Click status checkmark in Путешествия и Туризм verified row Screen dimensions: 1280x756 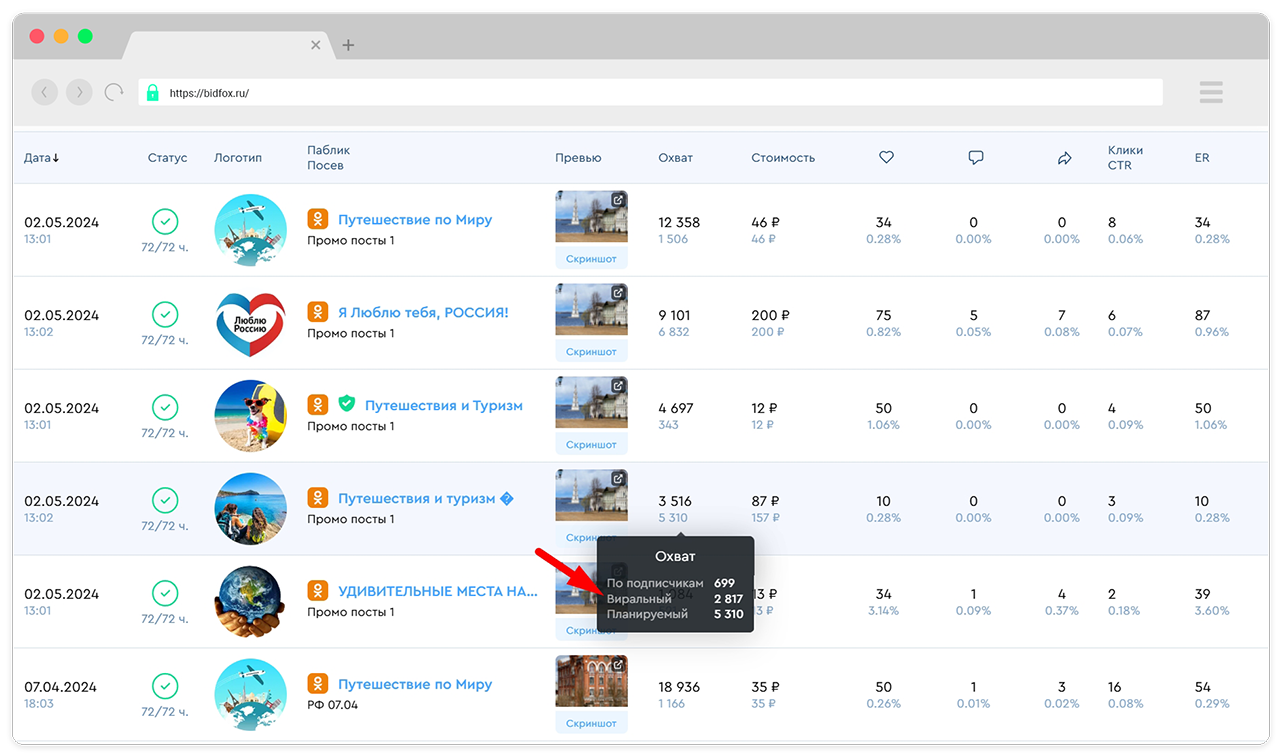[165, 408]
